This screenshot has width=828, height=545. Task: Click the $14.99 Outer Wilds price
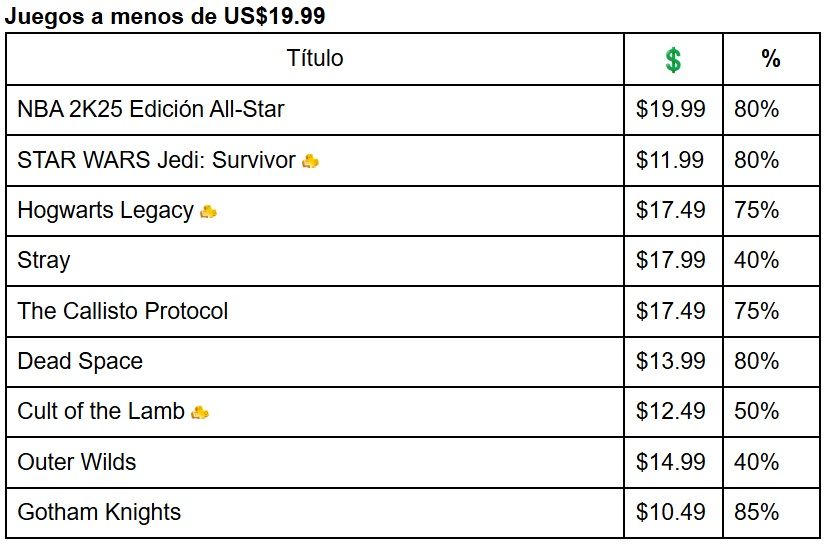(671, 462)
